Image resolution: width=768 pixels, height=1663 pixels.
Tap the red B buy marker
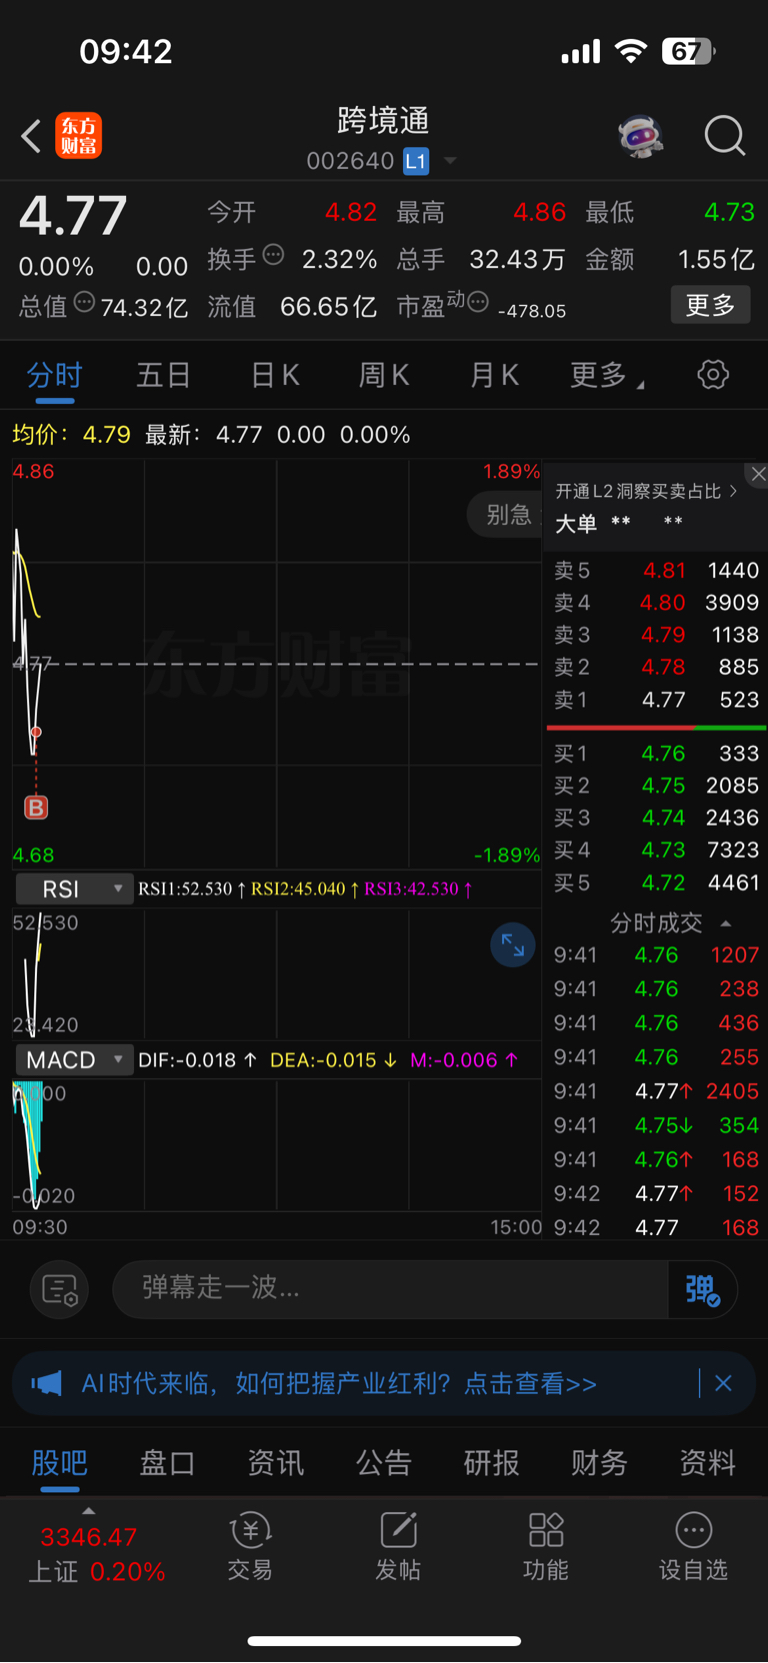[x=36, y=807]
